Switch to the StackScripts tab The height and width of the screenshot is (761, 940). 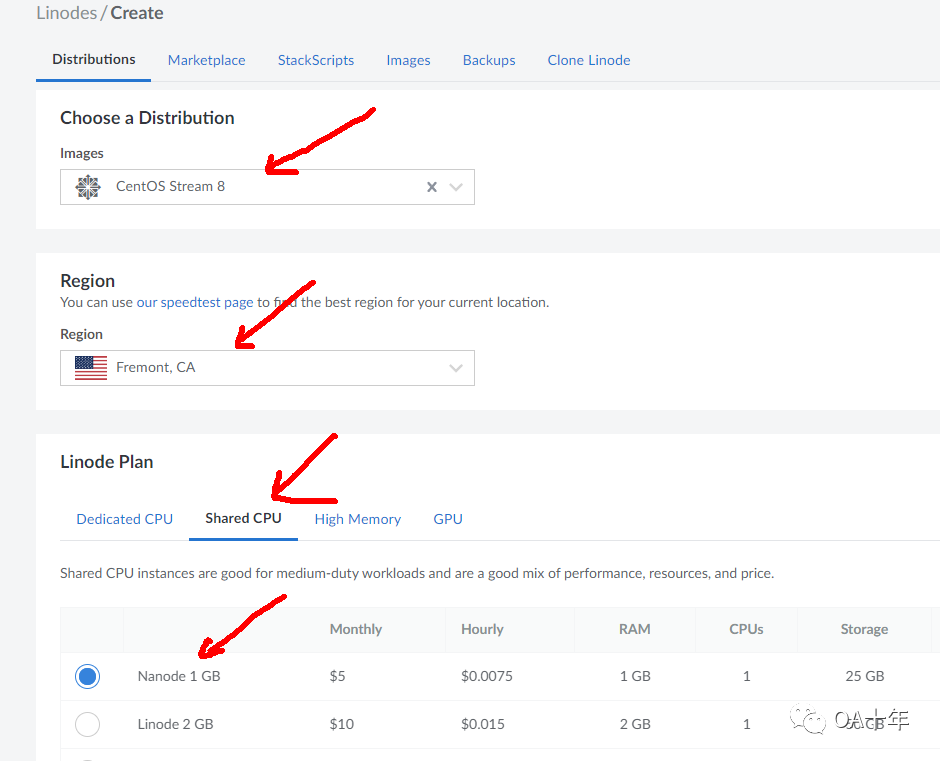tap(316, 60)
